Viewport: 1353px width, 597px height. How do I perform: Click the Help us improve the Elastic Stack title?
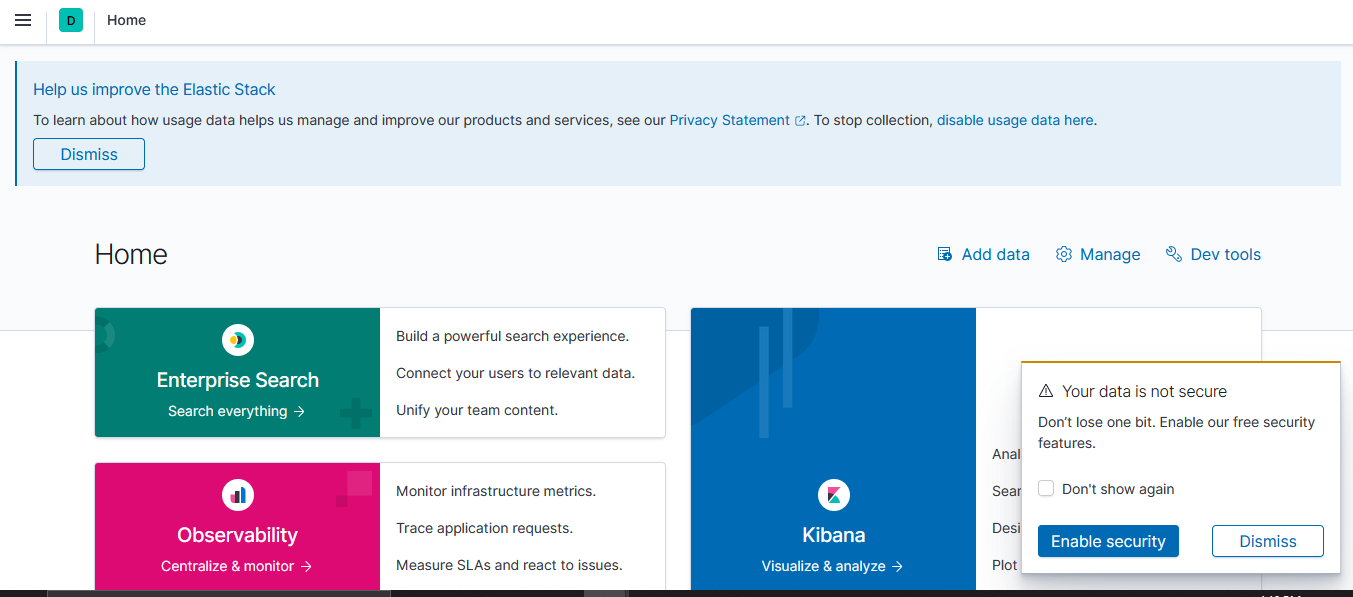point(154,89)
